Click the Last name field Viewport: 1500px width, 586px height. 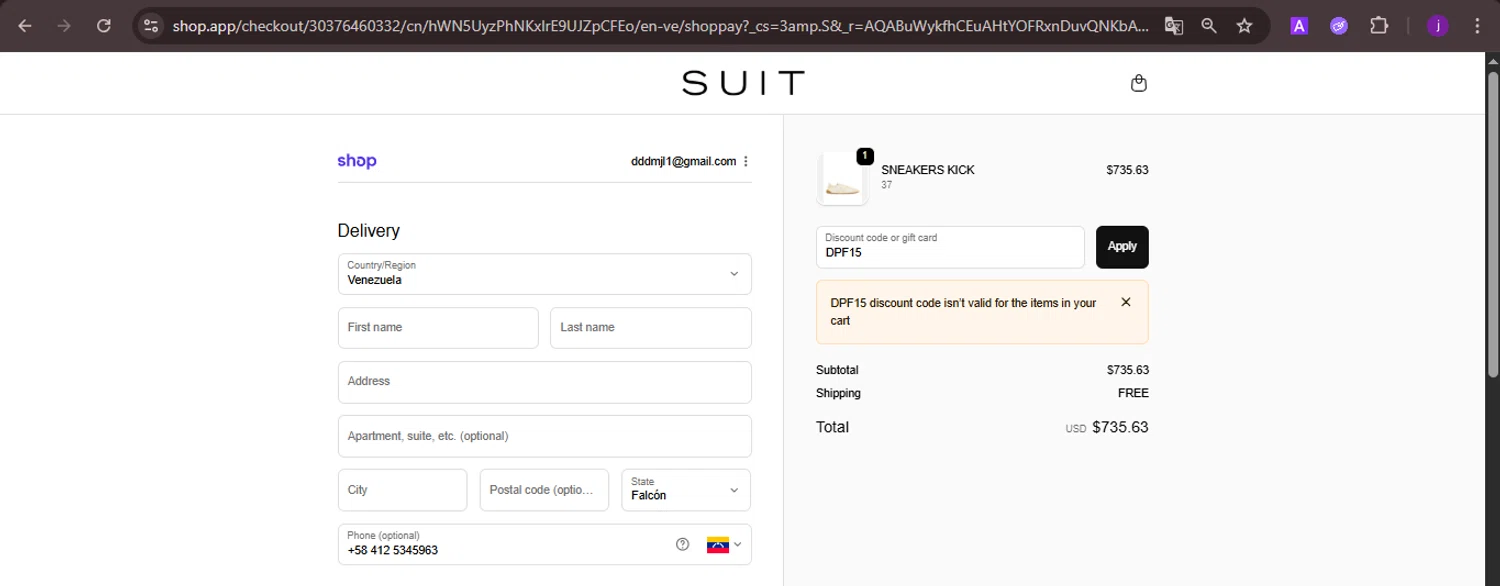coord(651,328)
